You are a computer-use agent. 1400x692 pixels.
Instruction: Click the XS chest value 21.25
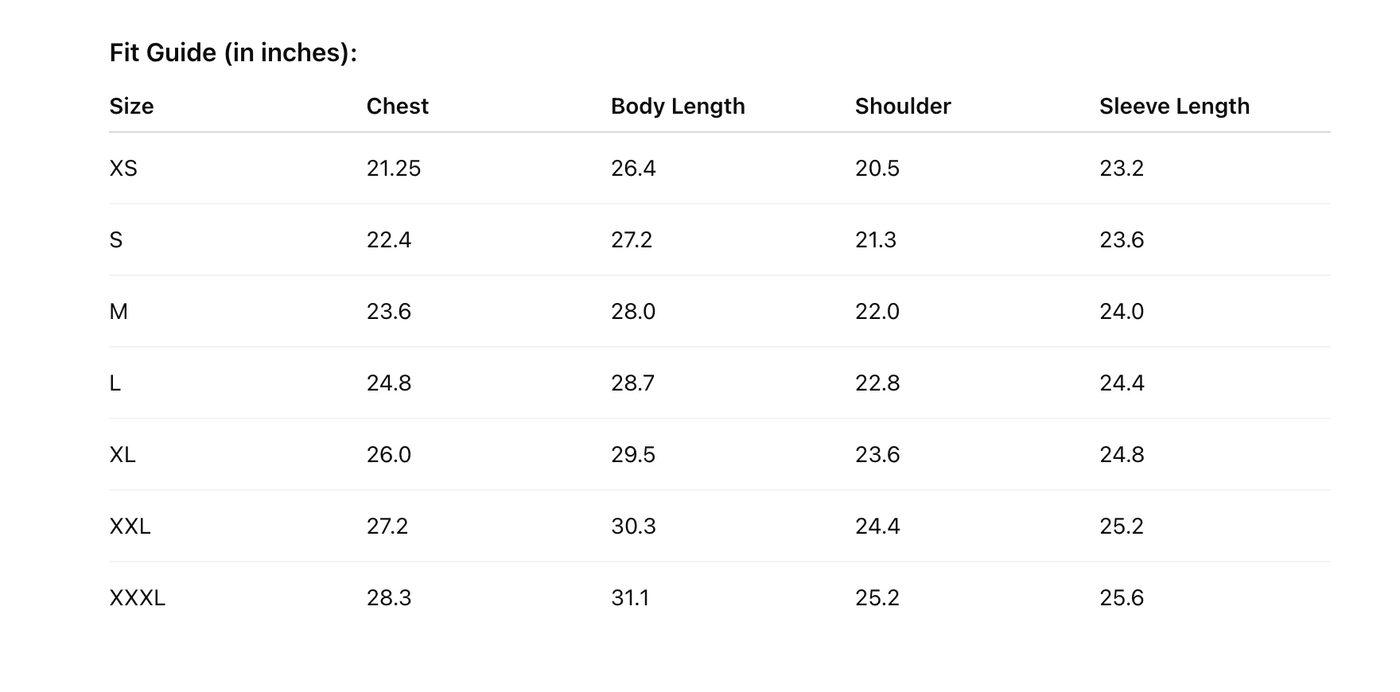pos(393,168)
